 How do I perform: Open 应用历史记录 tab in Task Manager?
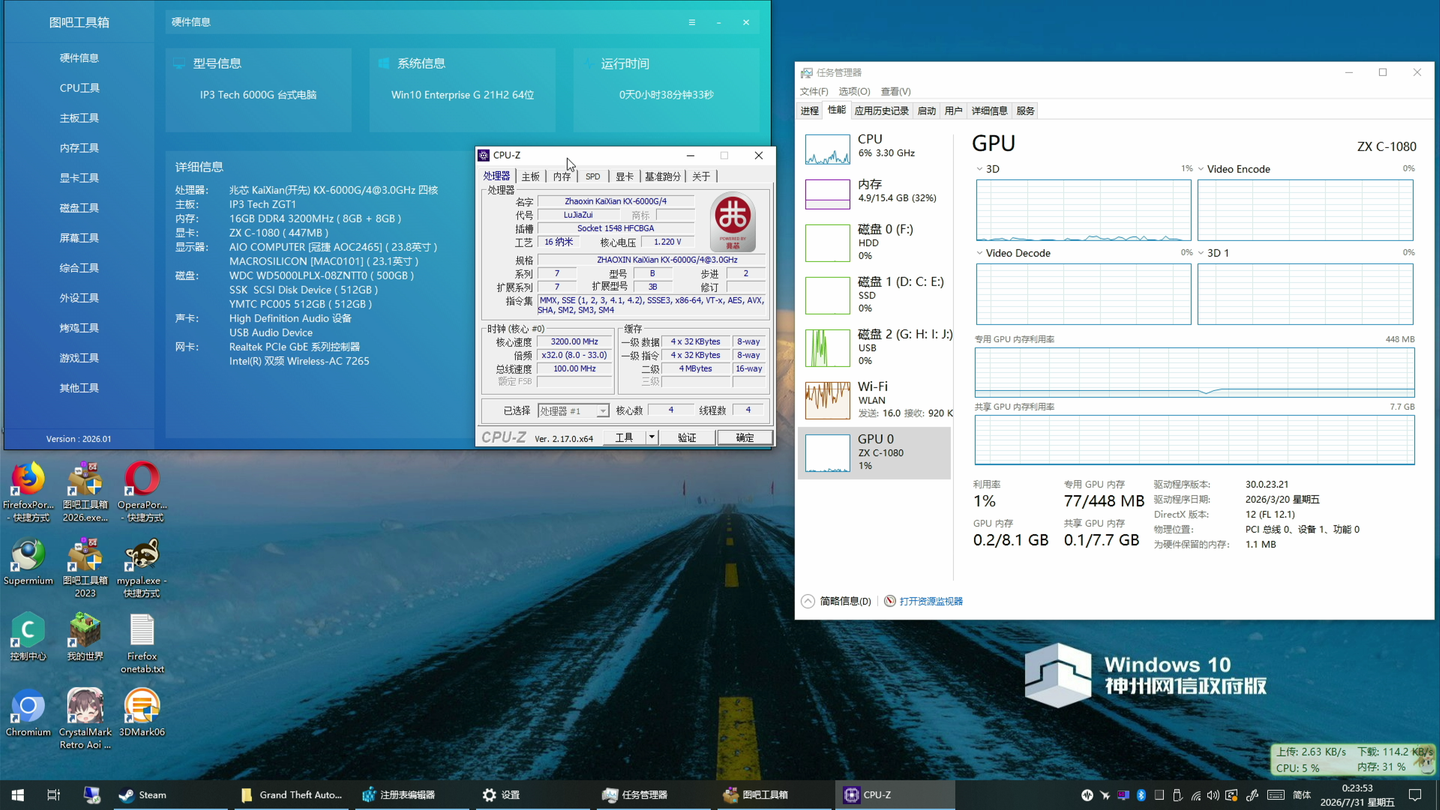[x=881, y=111]
